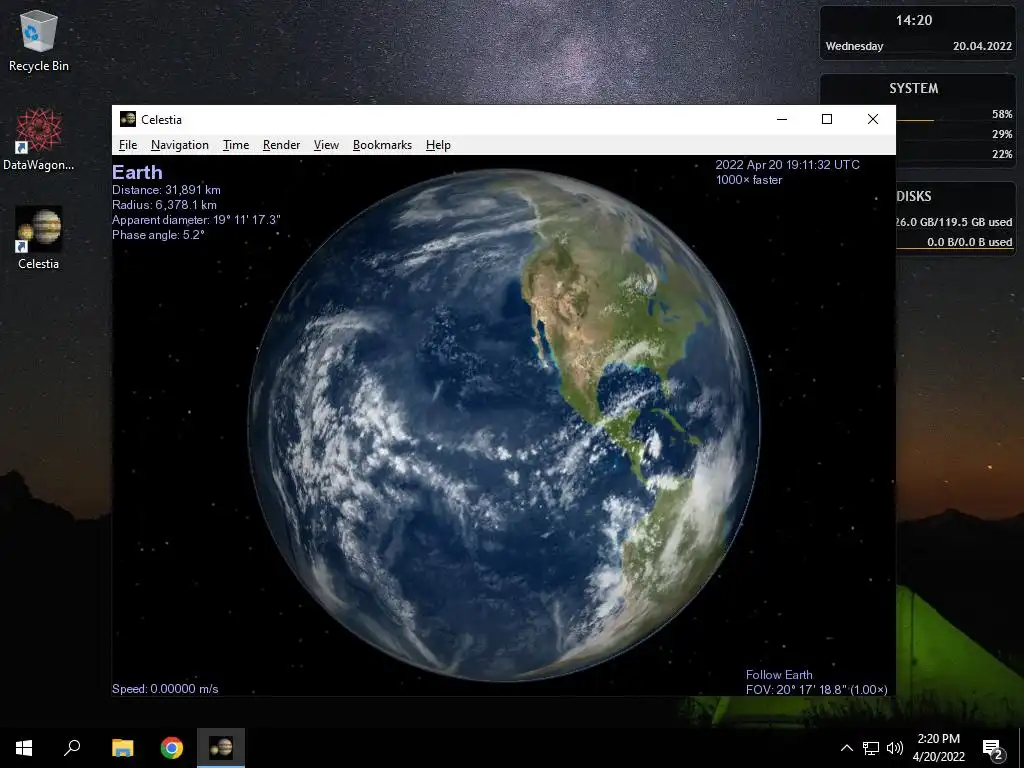Close the Celestia window

pos(872,119)
